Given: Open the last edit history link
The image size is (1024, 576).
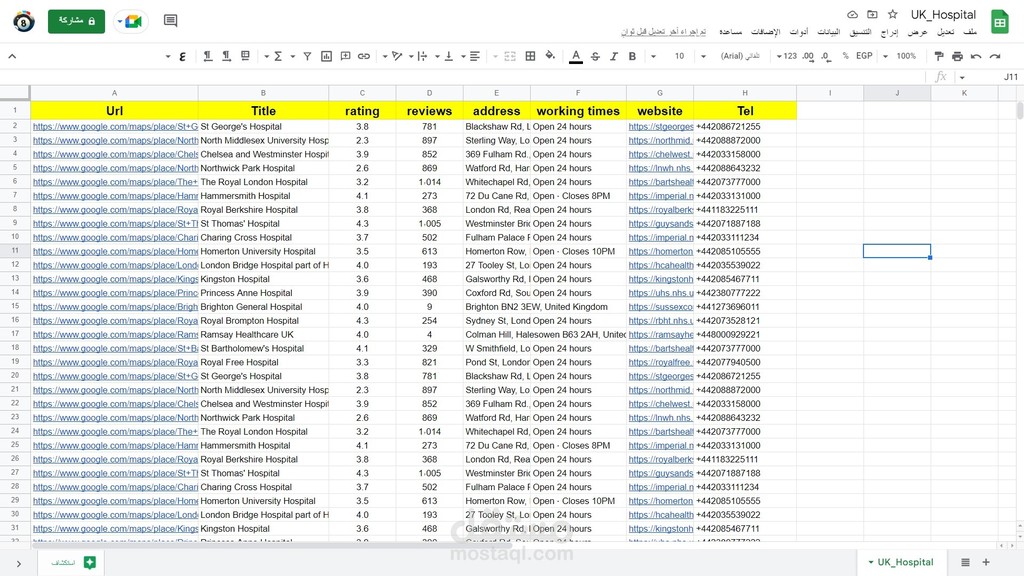Looking at the screenshot, I should click(663, 32).
